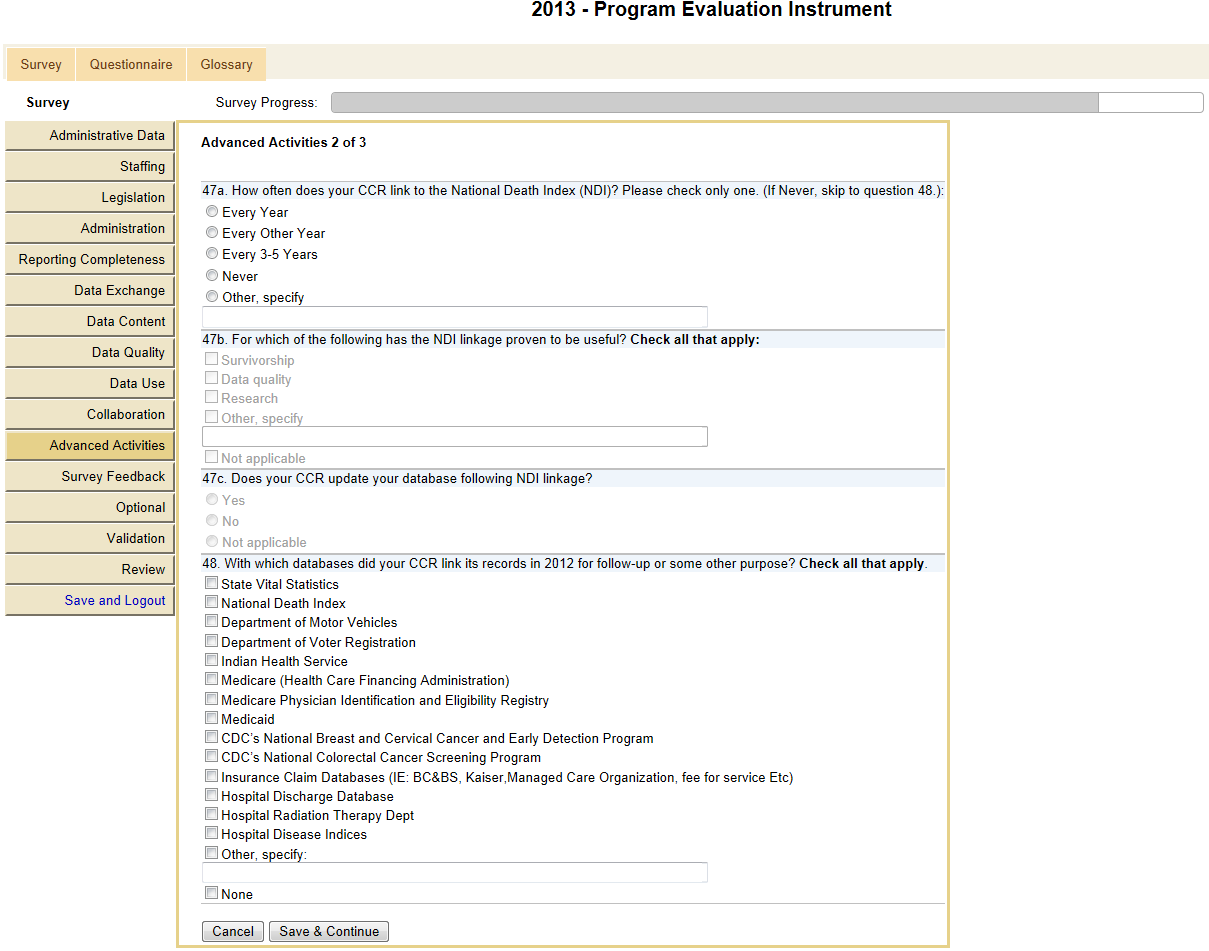Image resolution: width=1209 pixels, height=951 pixels.
Task: Switch to the Glossary tab
Action: point(226,64)
